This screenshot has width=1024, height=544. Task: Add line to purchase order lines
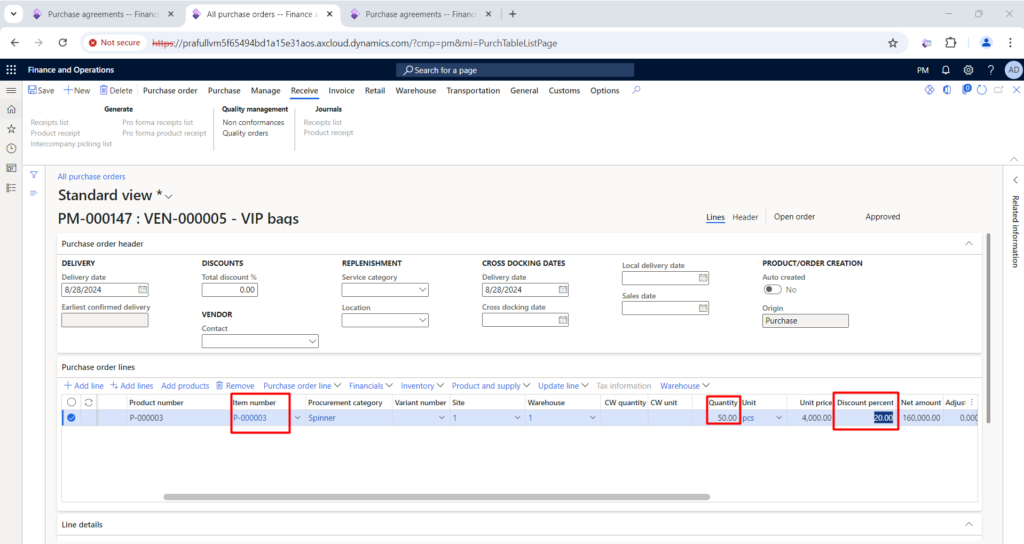point(84,386)
